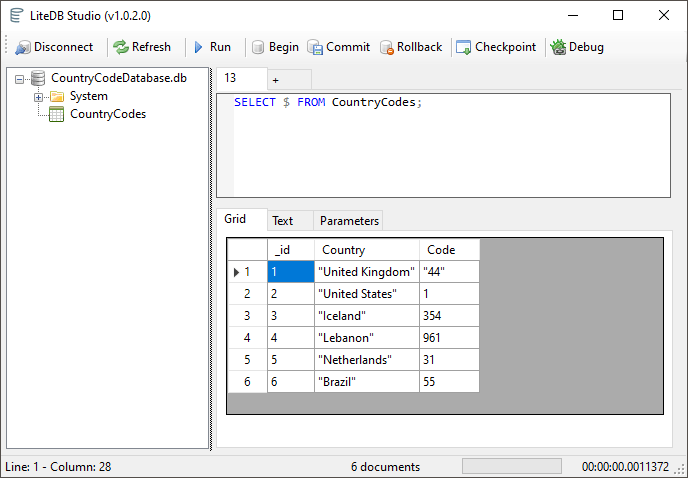
Task: Open the Debug tool icon
Action: click(x=558, y=47)
